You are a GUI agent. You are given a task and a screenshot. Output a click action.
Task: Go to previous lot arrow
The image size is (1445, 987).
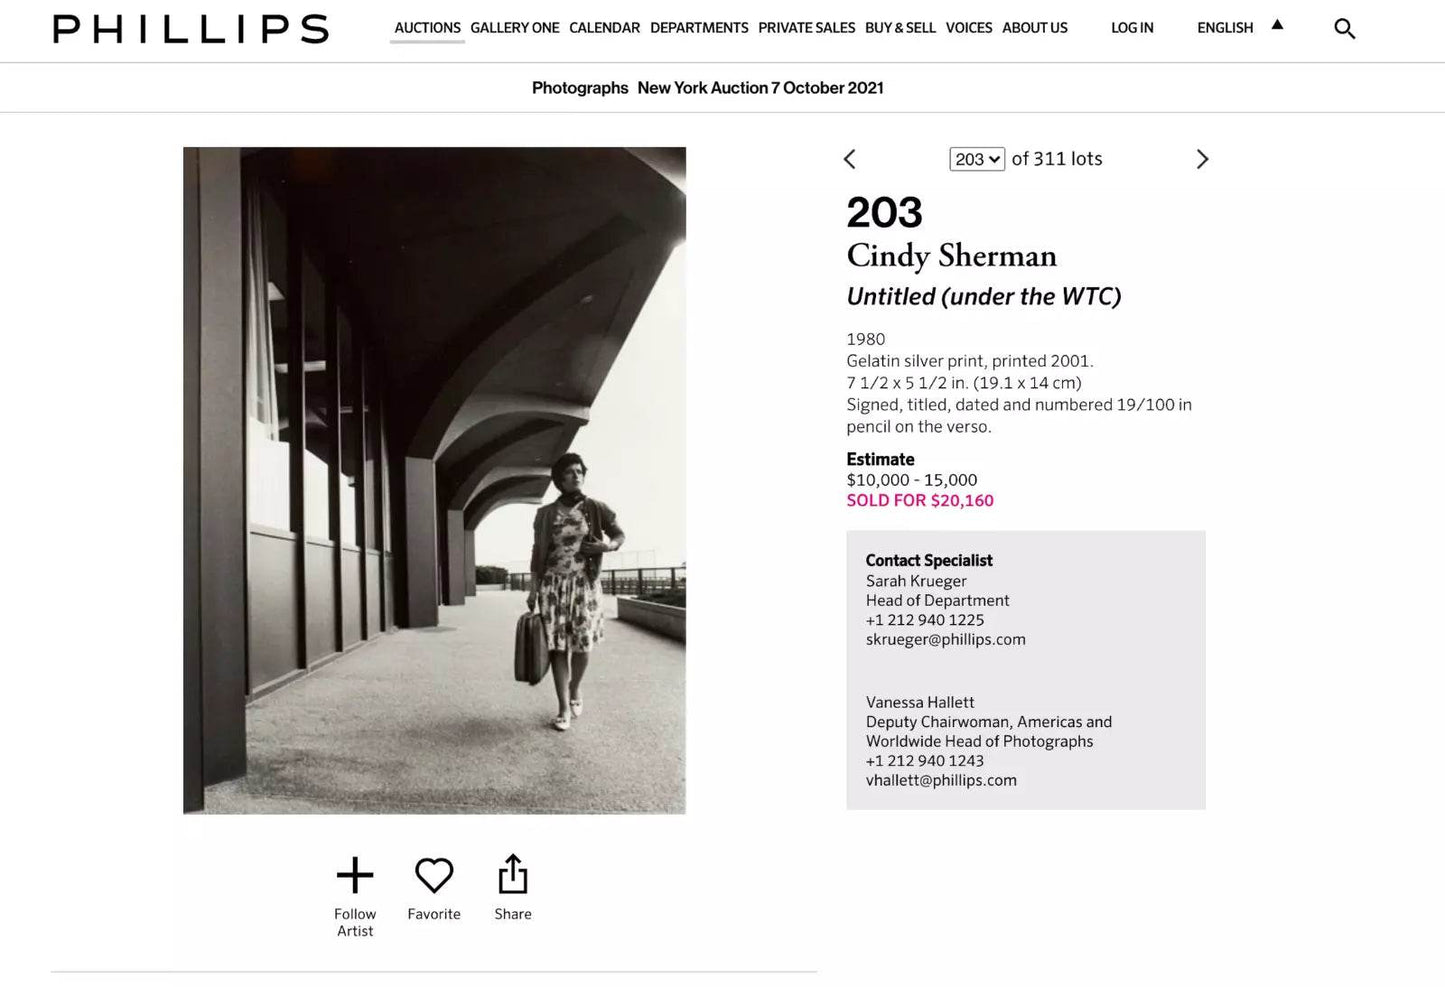(x=850, y=159)
